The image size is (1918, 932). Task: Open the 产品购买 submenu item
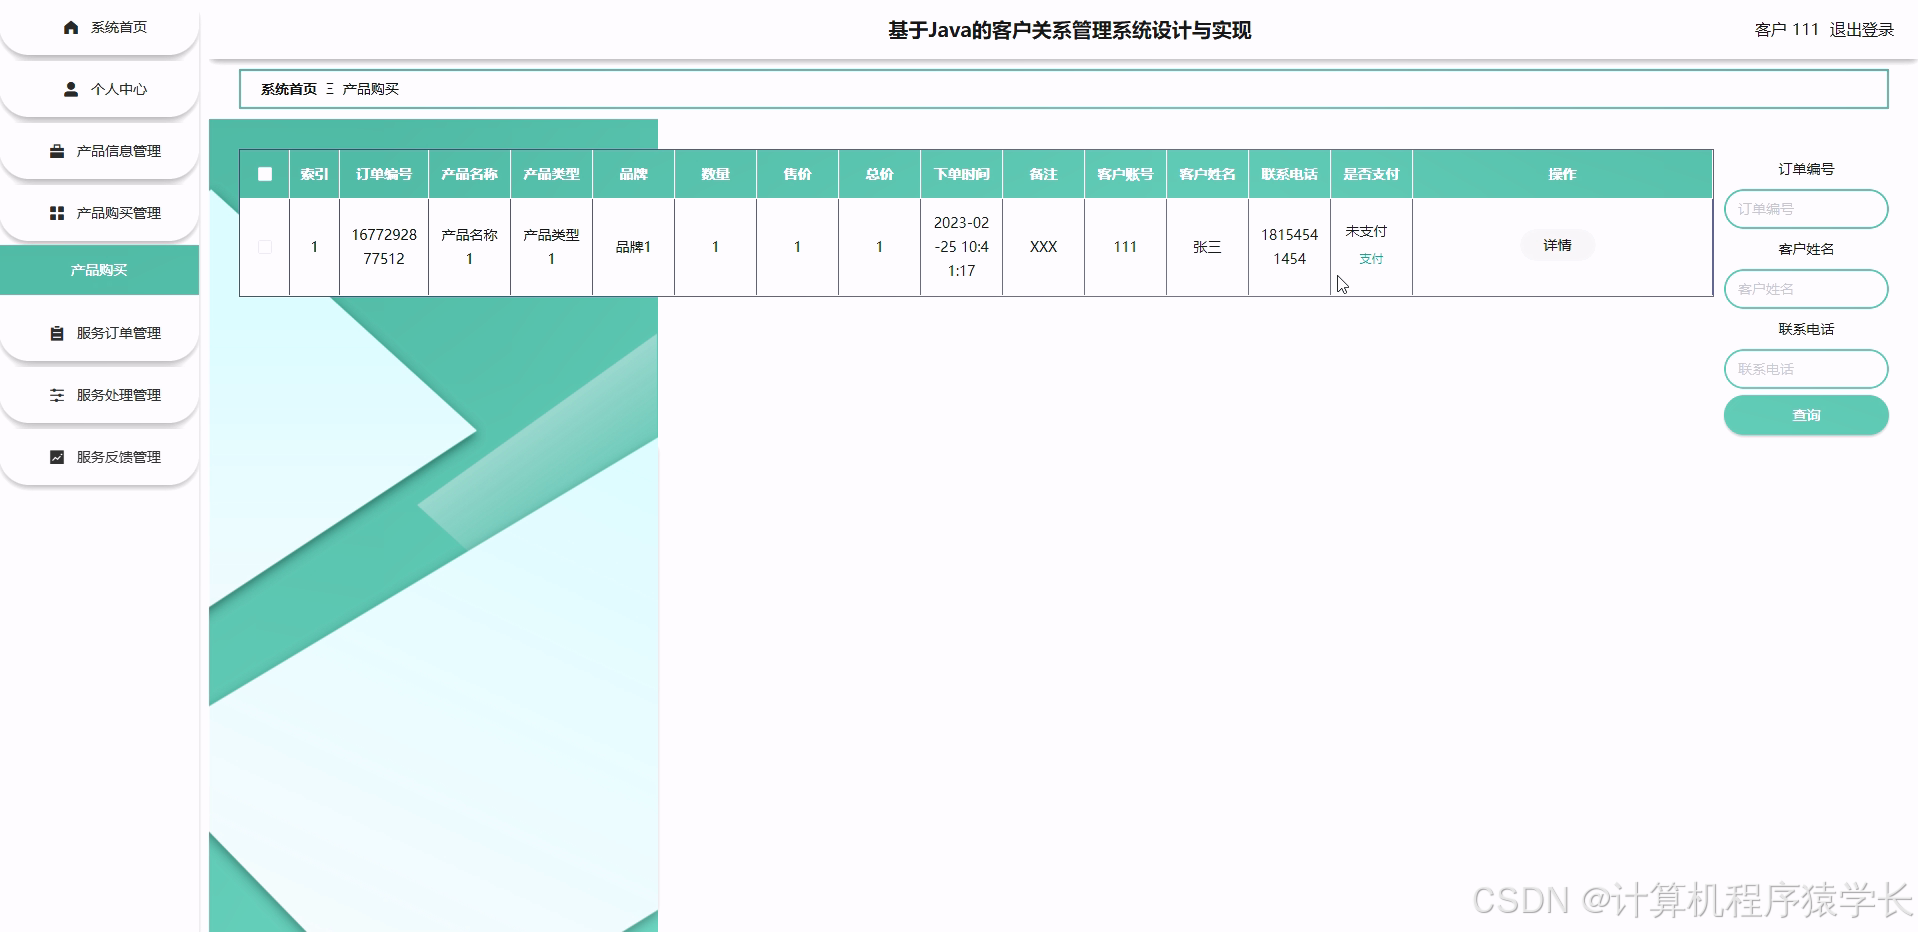[99, 270]
